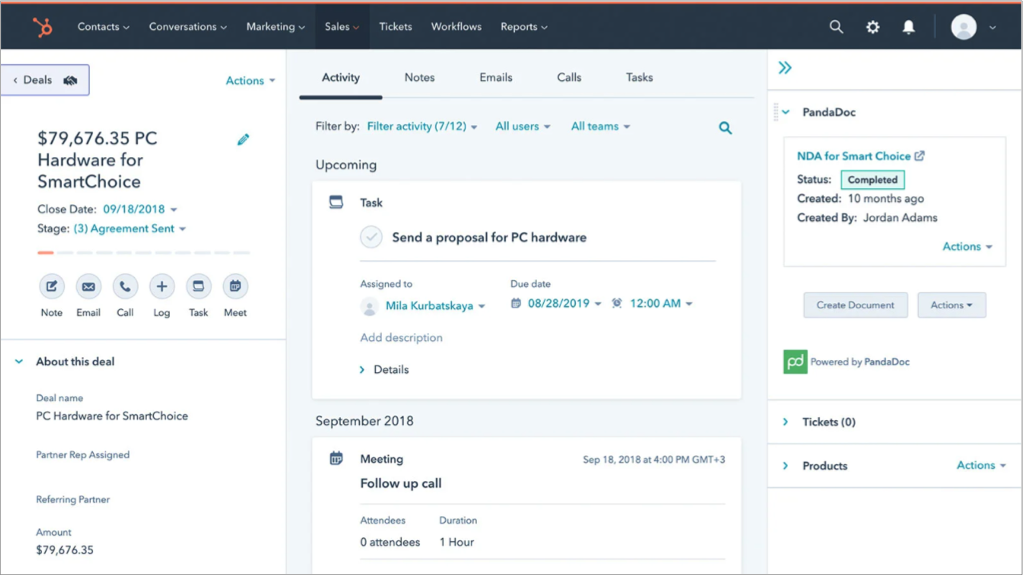The image size is (1023, 575).
Task: Open the Stage Agreement Sent dropdown
Action: (x=130, y=229)
